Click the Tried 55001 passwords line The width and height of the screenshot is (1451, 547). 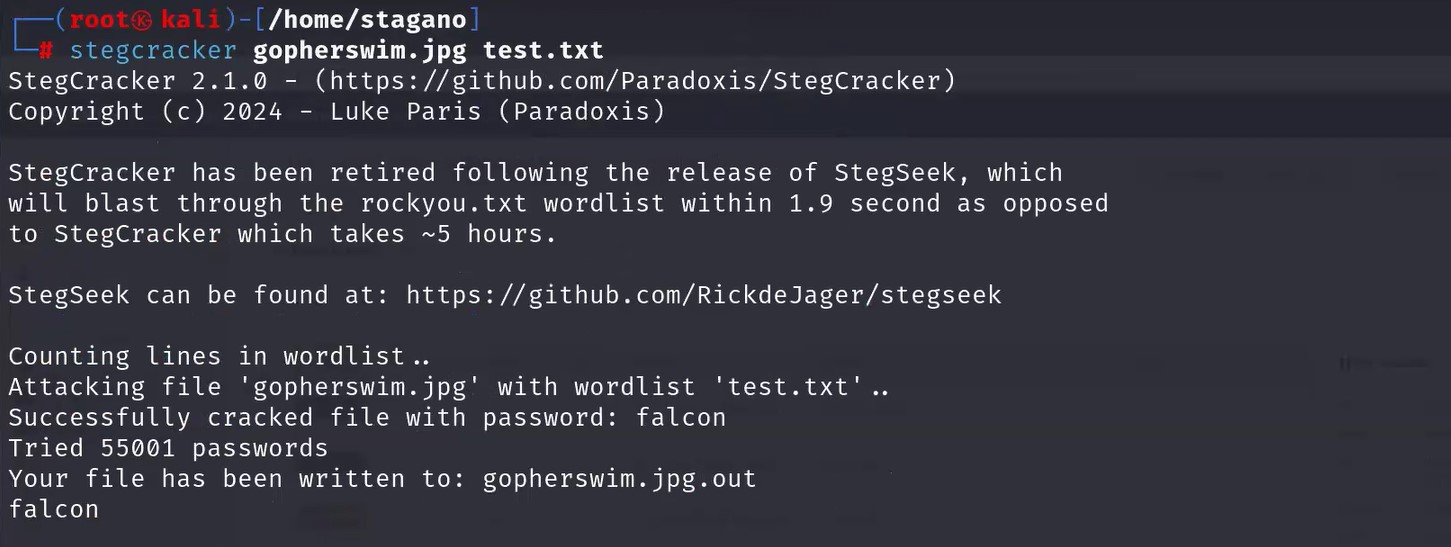pyautogui.click(x=168, y=448)
